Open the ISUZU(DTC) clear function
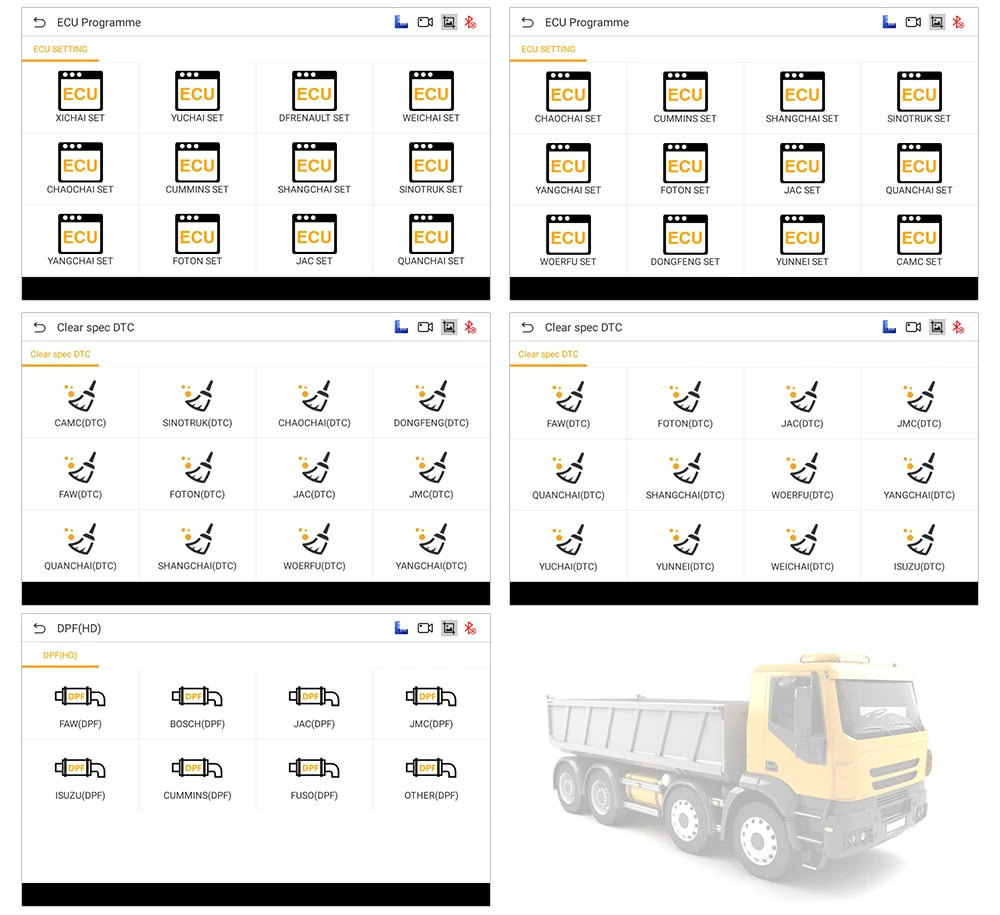The width and height of the screenshot is (1000, 915). (919, 547)
